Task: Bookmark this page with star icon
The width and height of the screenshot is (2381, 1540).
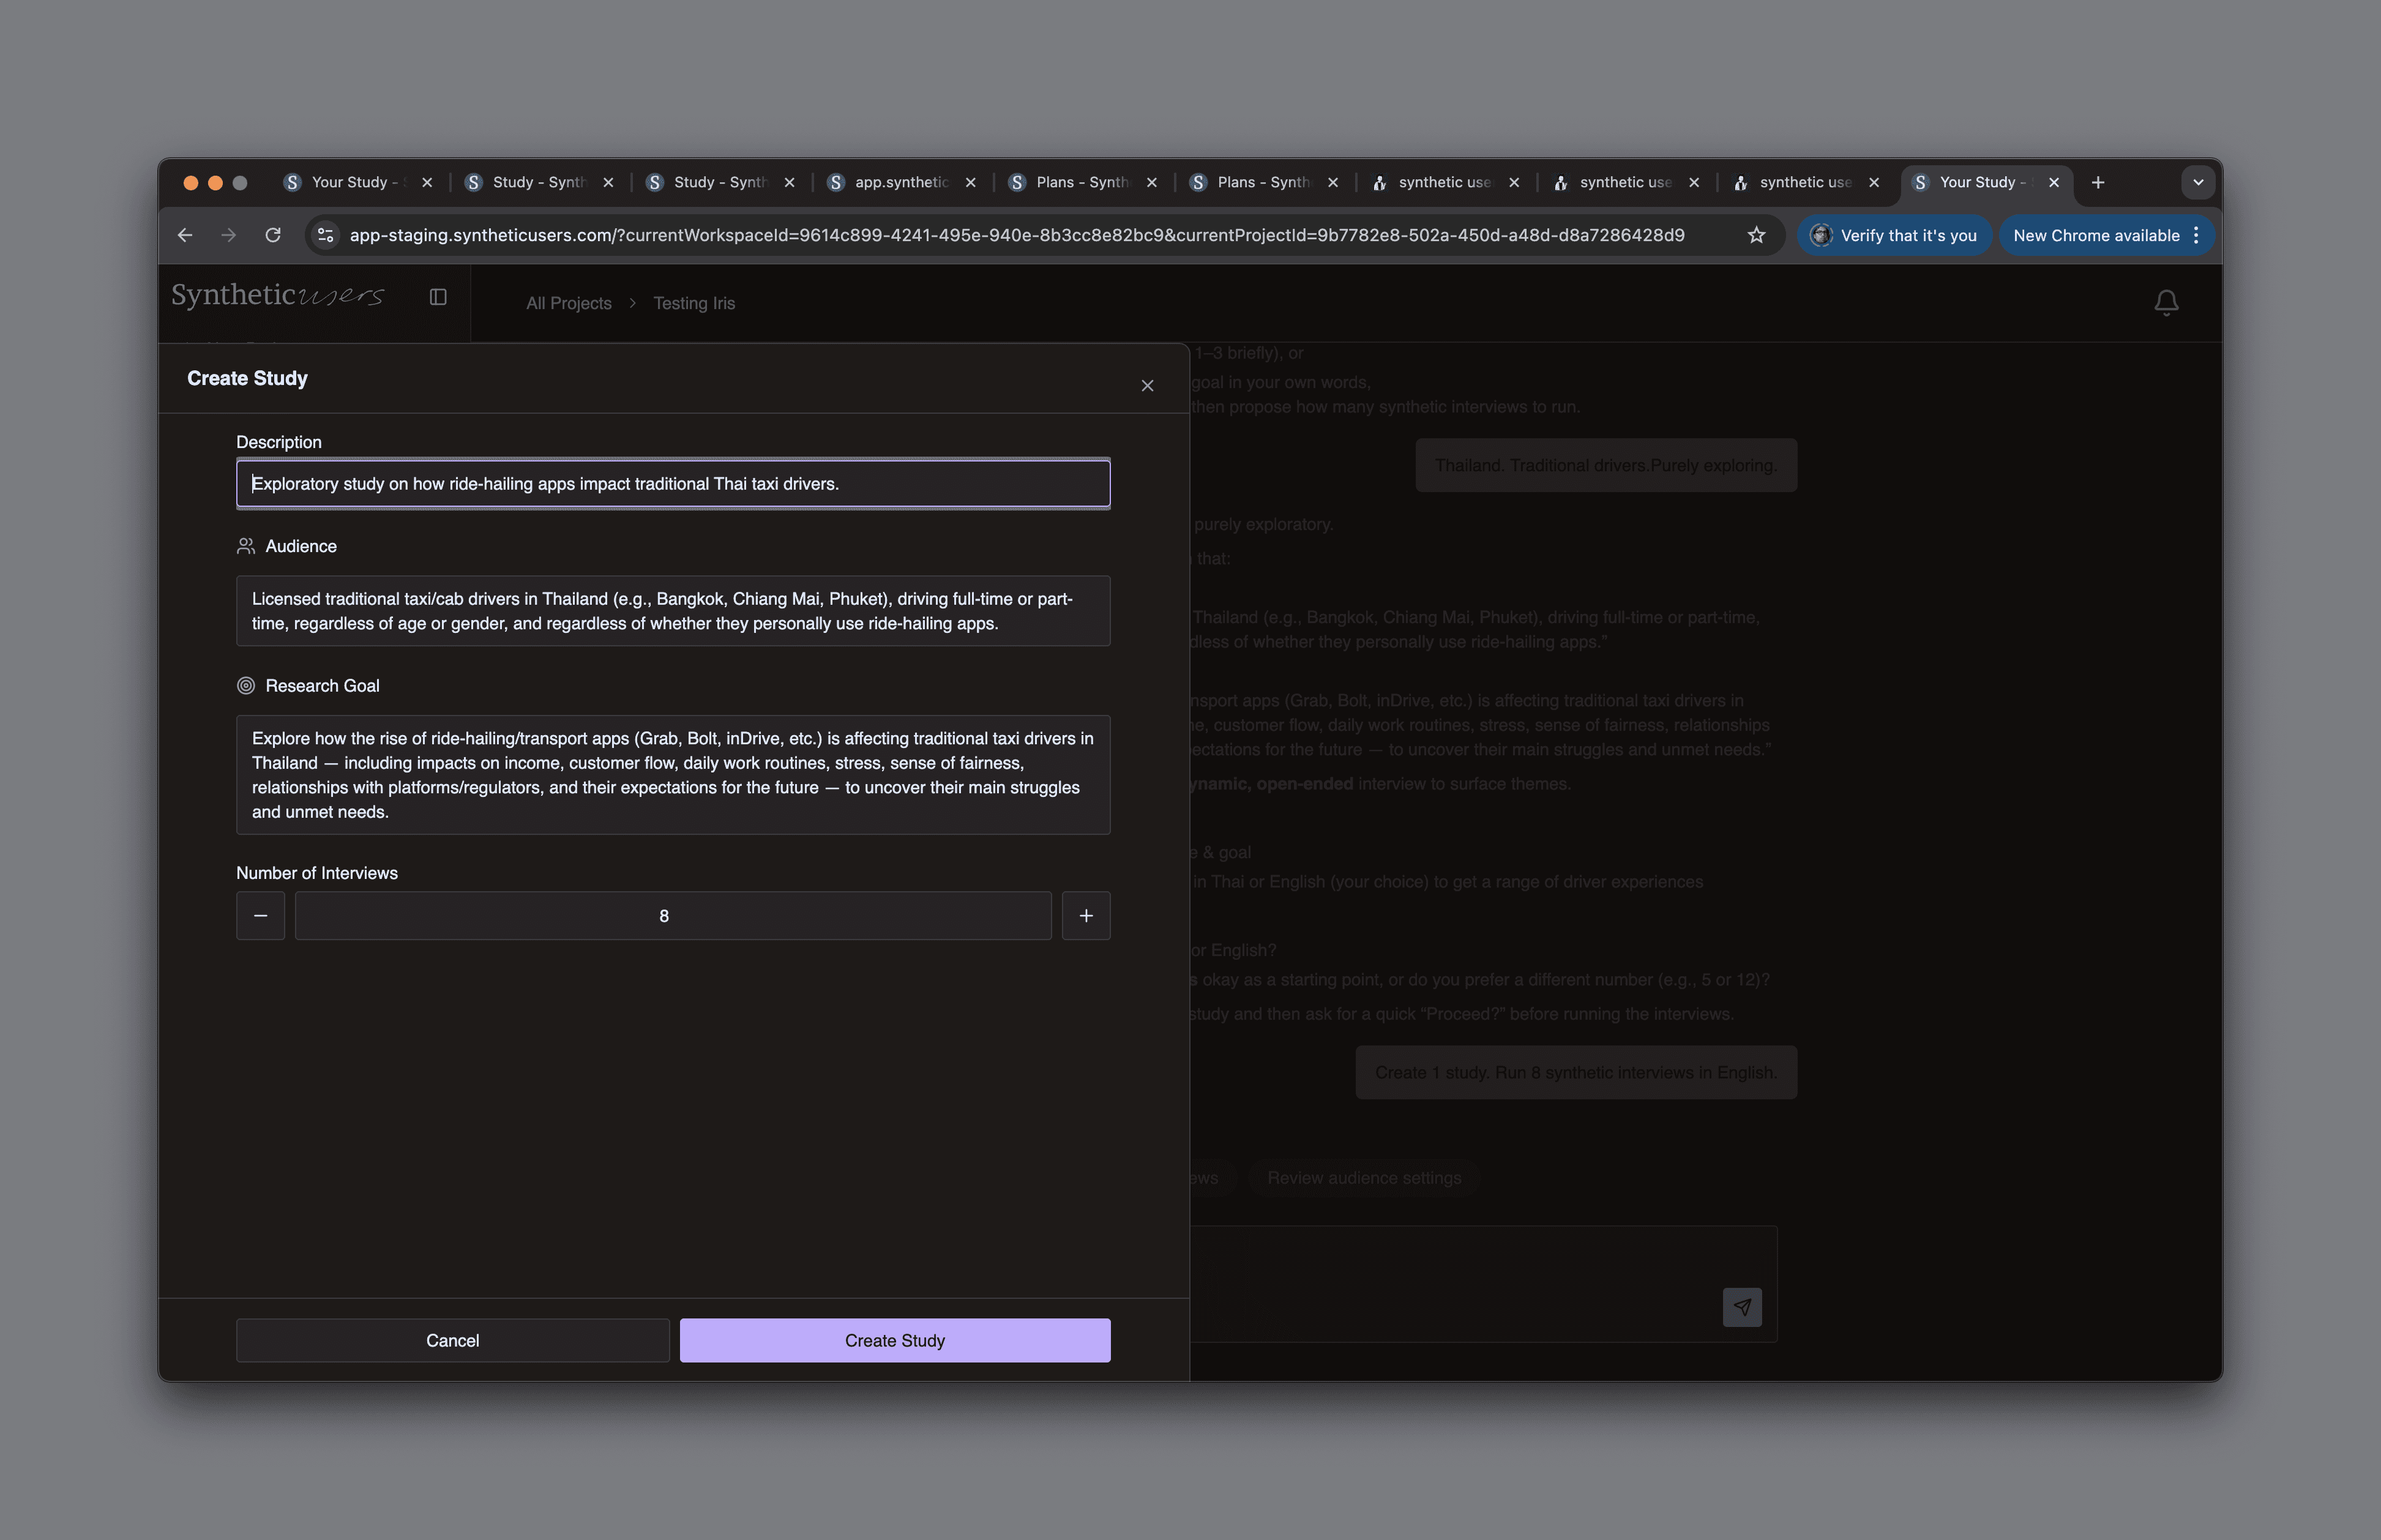Action: (x=1756, y=236)
